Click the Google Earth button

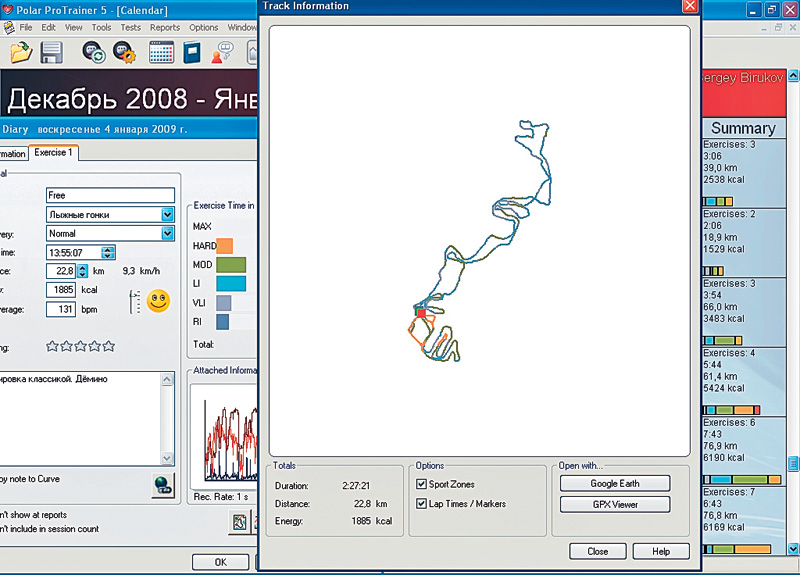[x=615, y=483]
